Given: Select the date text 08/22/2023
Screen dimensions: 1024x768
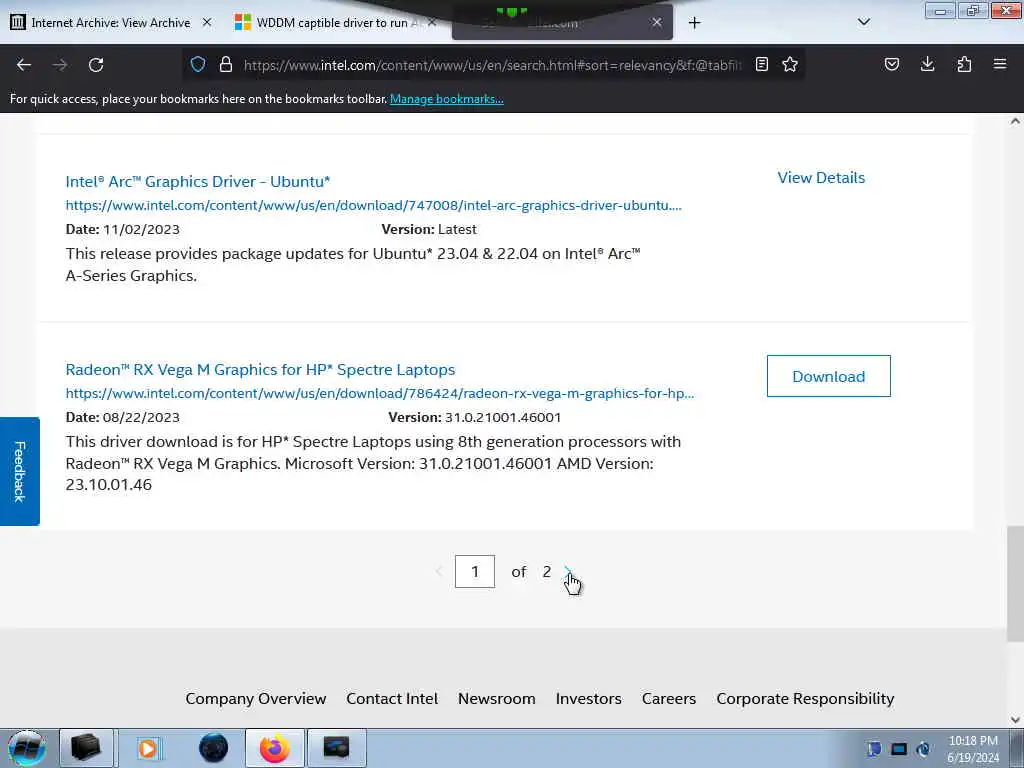Looking at the screenshot, I should [x=141, y=417].
